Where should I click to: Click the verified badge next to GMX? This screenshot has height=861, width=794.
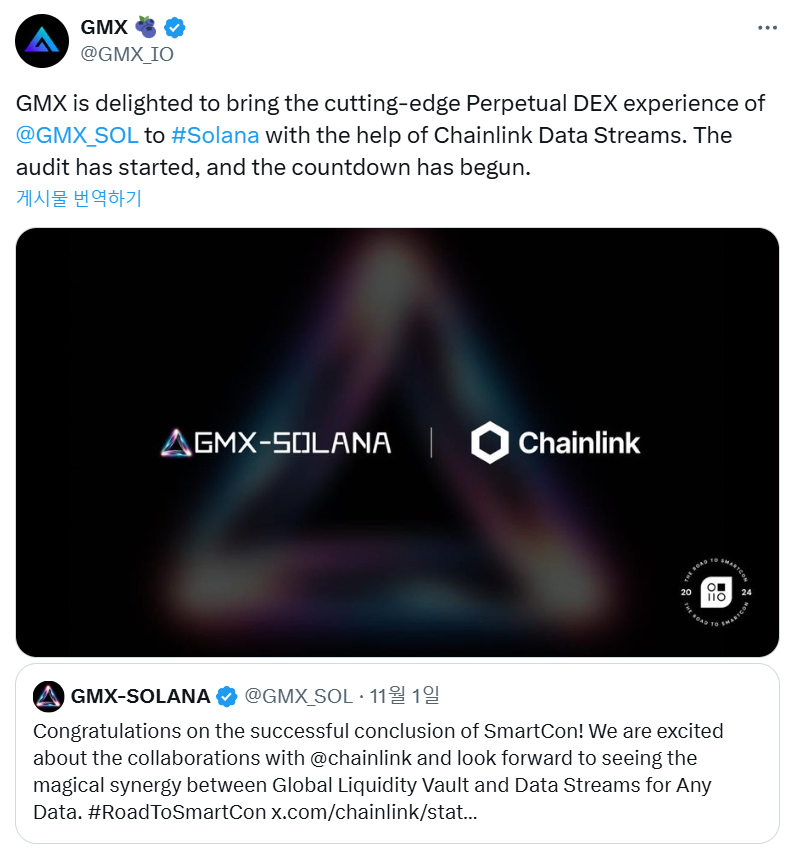[174, 28]
